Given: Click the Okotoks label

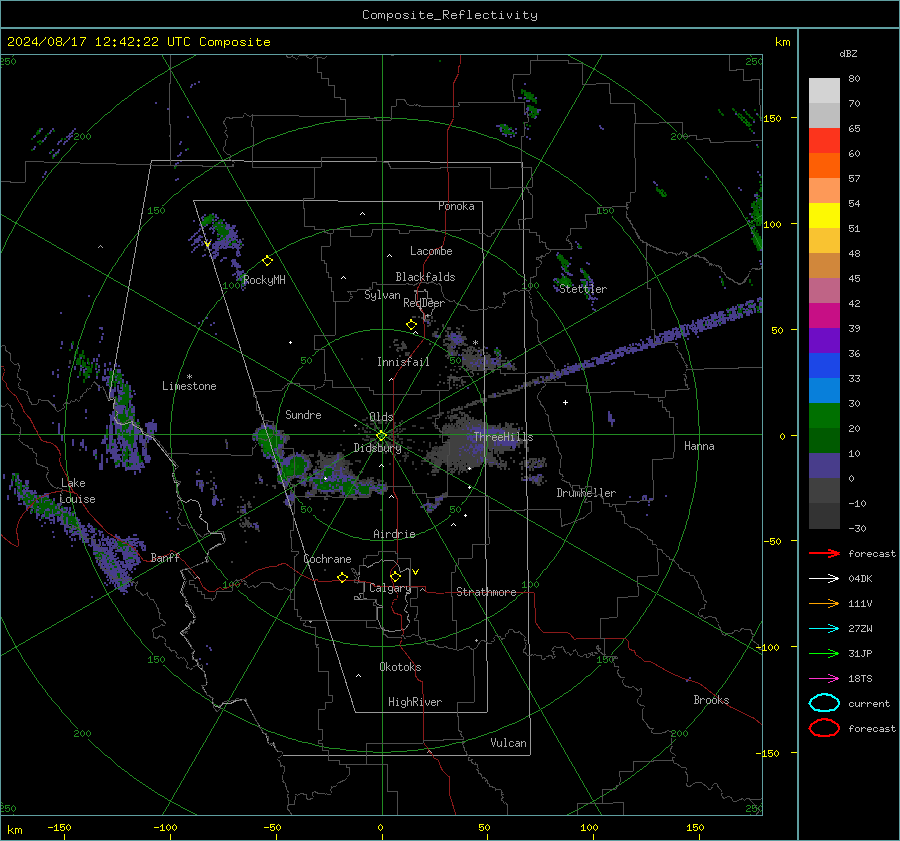Looking at the screenshot, I should click(400, 667).
